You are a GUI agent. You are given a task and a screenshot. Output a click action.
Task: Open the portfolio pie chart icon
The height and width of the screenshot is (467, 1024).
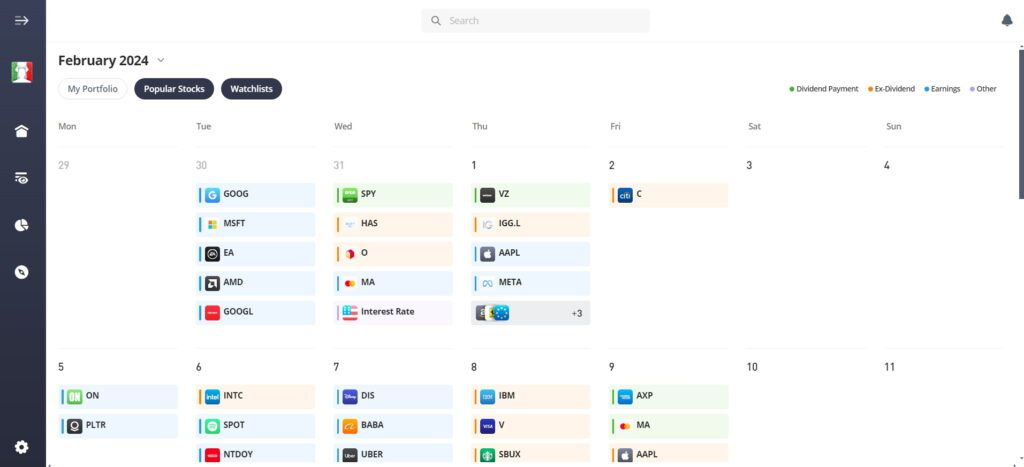[x=22, y=225]
